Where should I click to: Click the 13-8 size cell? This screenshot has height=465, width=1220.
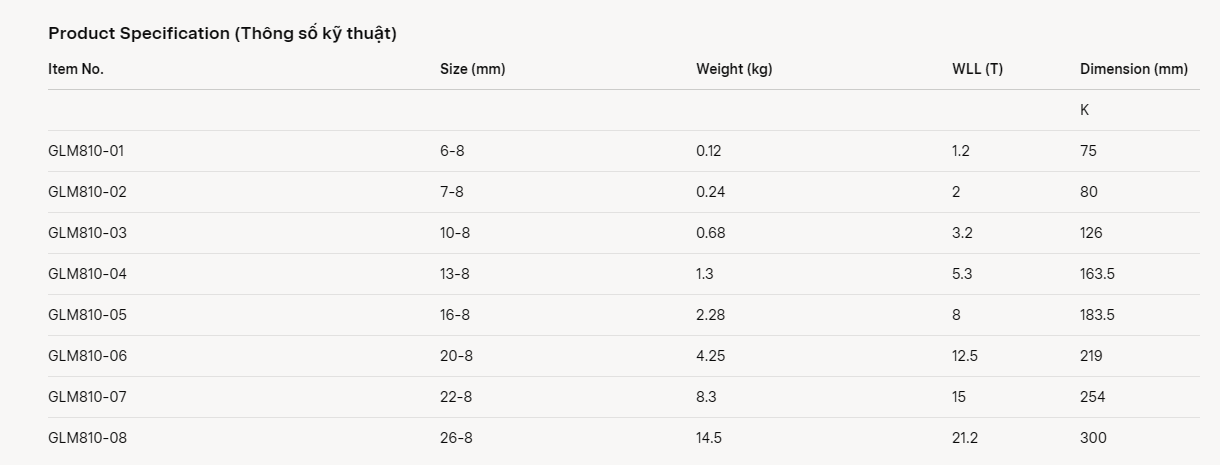pyautogui.click(x=455, y=274)
